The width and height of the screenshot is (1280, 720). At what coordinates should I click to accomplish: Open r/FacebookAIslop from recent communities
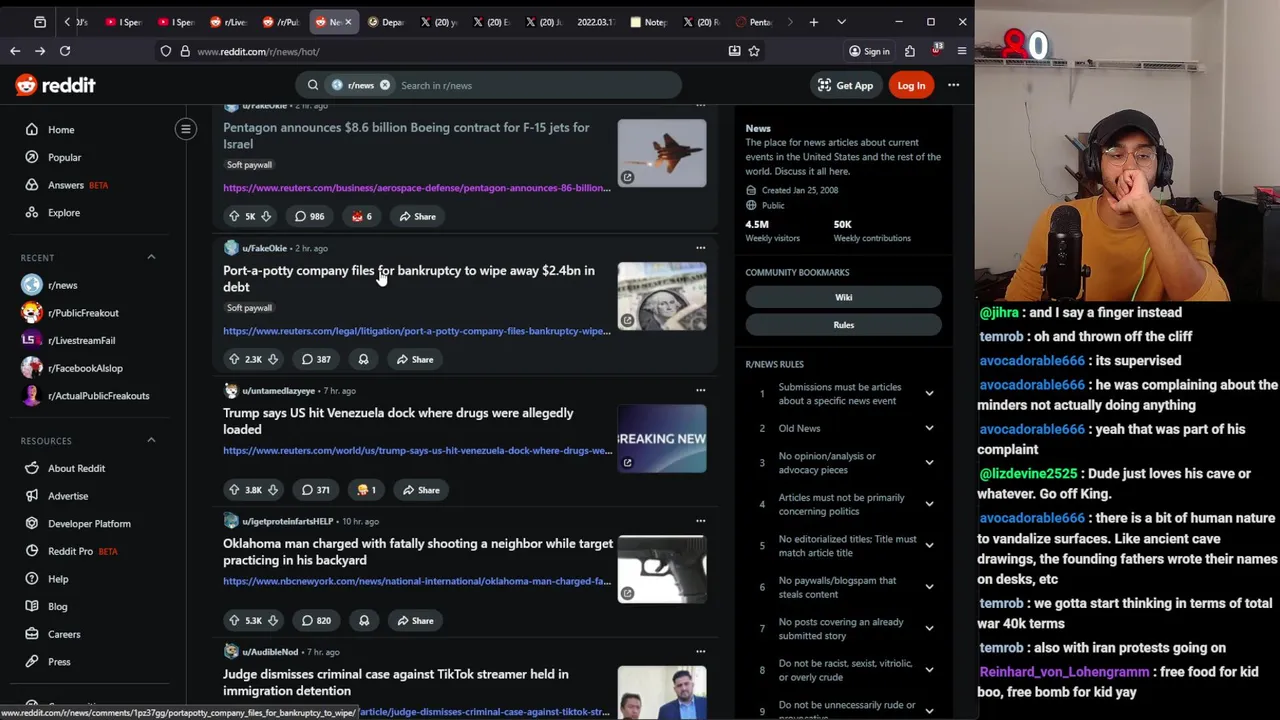click(x=85, y=368)
